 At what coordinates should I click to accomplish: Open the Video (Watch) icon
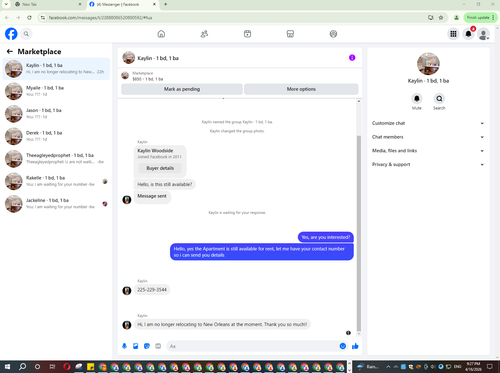coord(247,34)
